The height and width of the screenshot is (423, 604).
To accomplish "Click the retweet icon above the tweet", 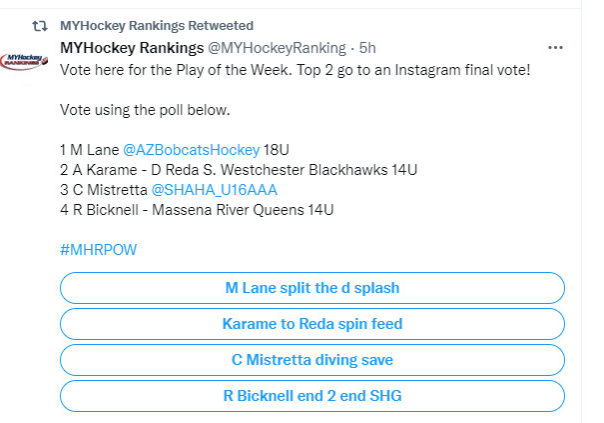I will point(40,26).
